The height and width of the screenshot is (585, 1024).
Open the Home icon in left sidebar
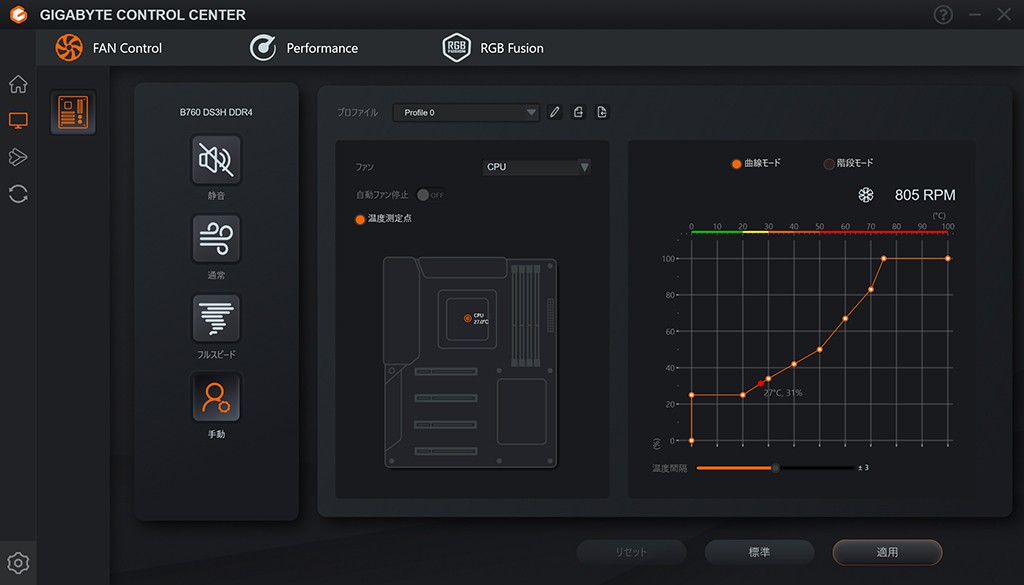click(18, 84)
